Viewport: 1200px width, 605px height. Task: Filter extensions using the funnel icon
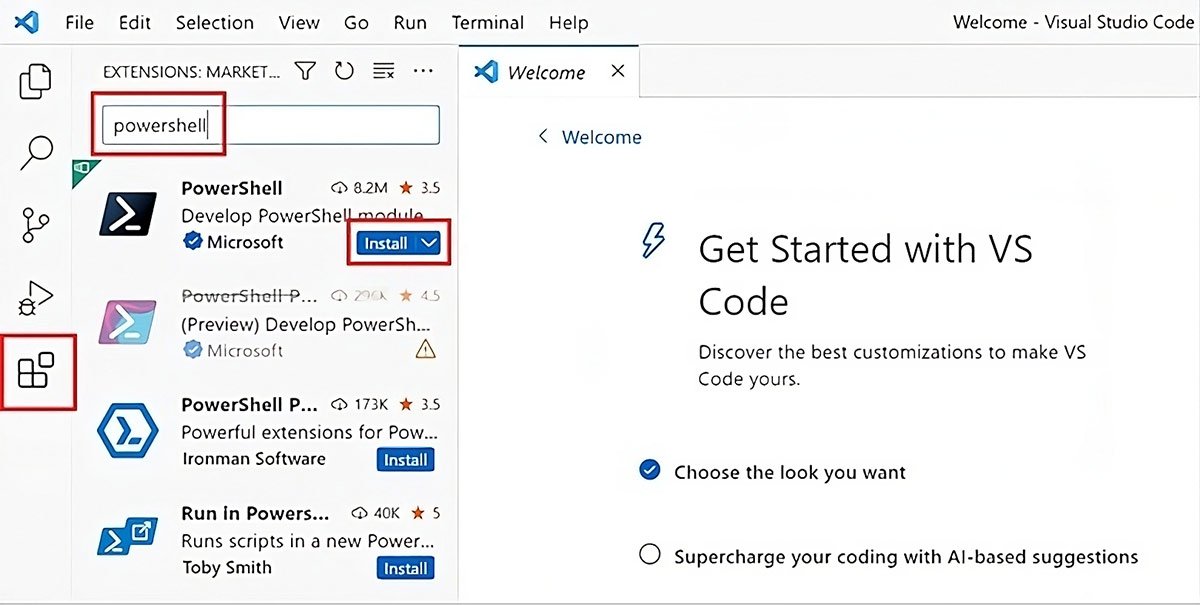(305, 71)
